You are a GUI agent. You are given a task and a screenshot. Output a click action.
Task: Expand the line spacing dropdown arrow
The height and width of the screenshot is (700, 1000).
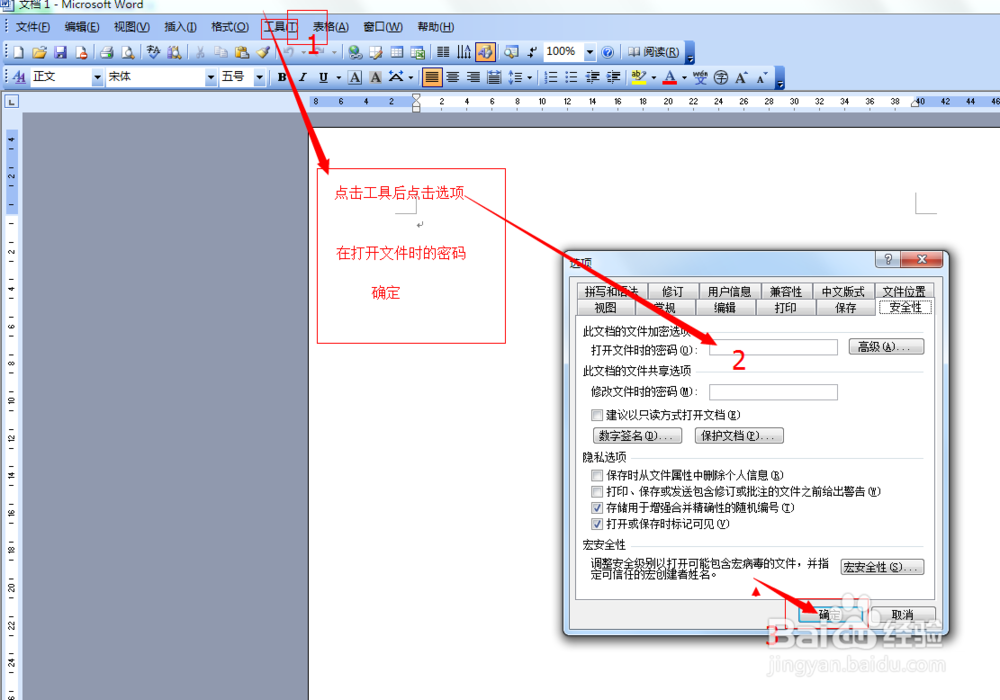529,77
